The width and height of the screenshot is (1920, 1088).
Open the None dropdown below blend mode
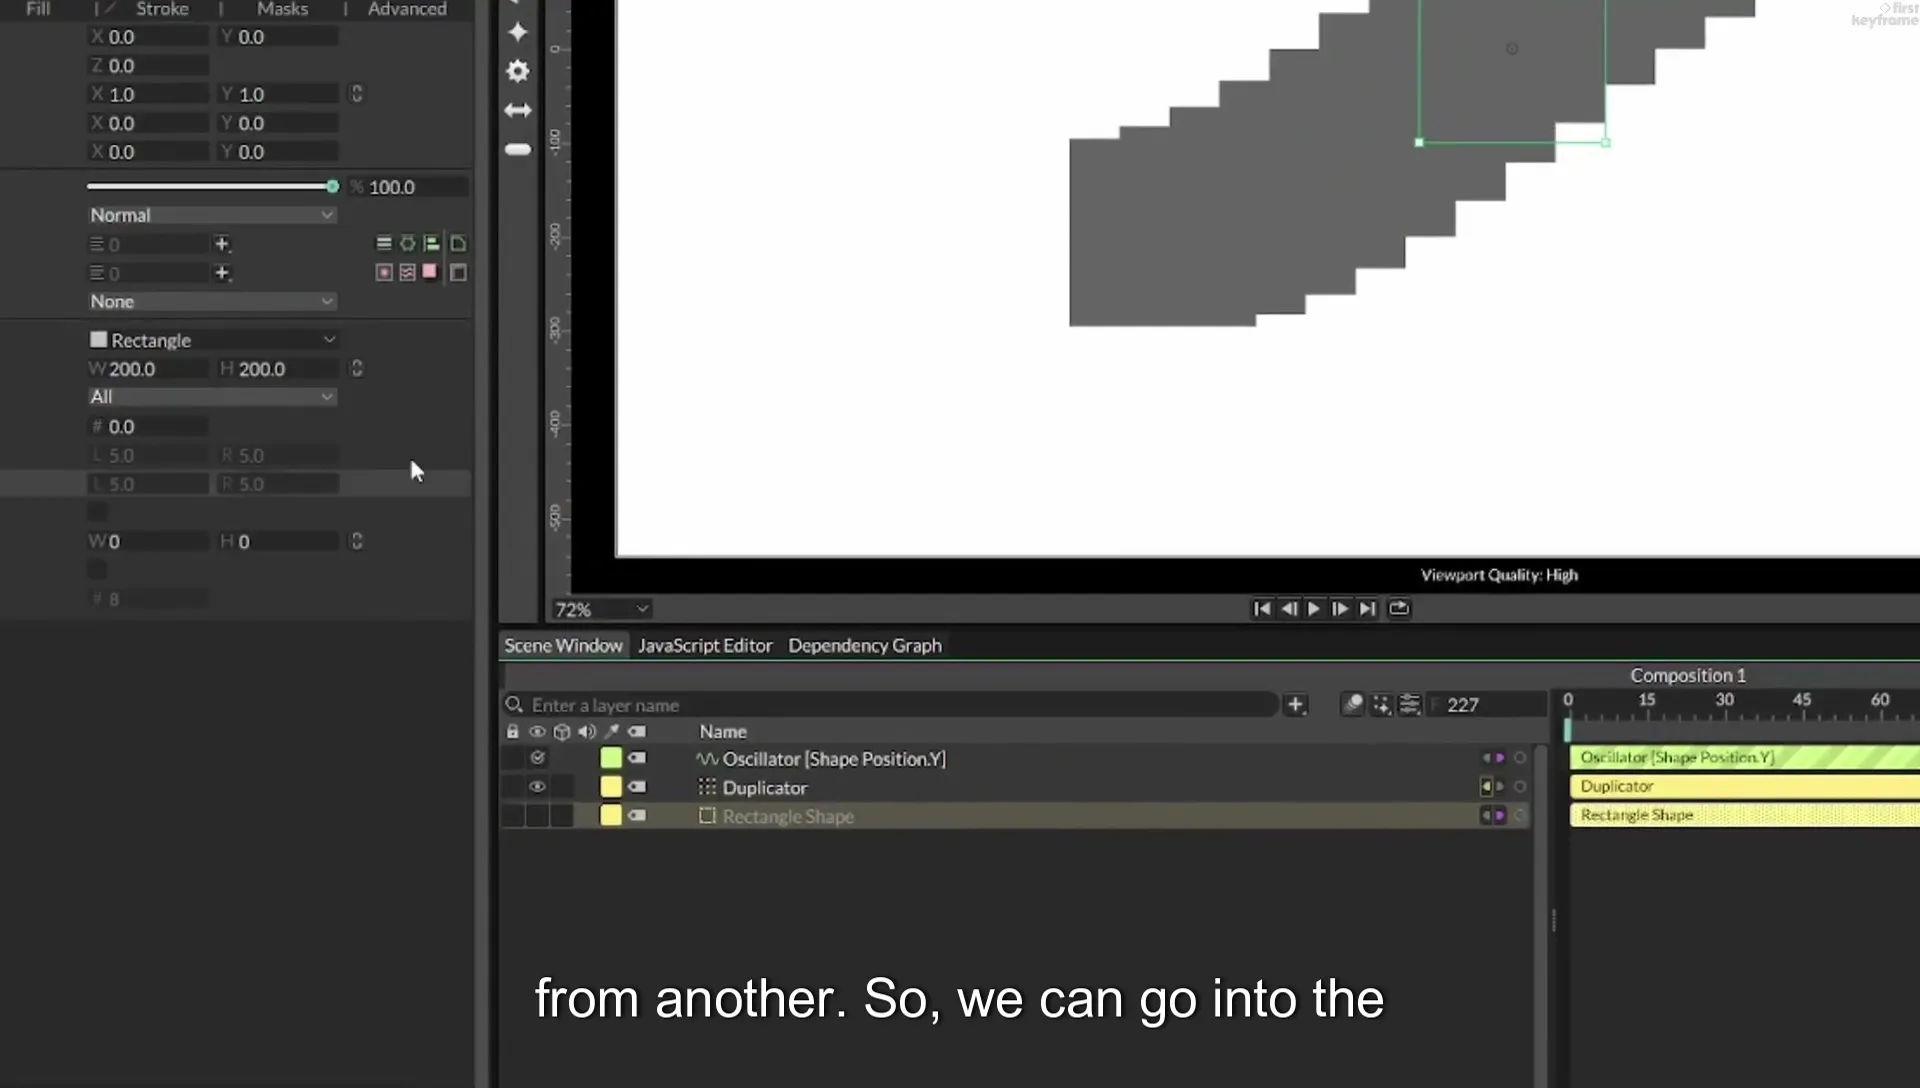[x=211, y=301]
